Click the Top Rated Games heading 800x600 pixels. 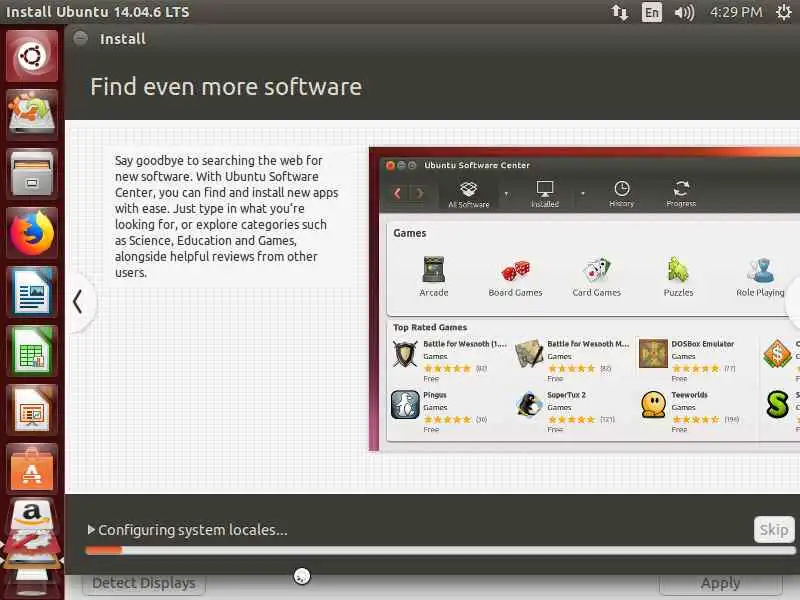tap(430, 327)
